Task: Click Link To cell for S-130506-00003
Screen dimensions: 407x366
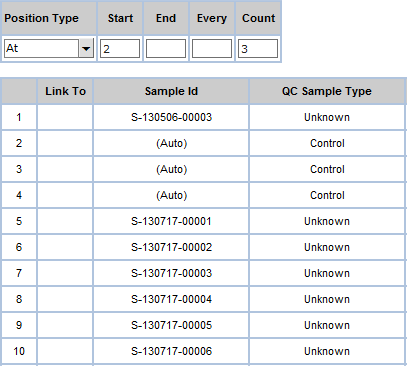Action: coord(65,117)
